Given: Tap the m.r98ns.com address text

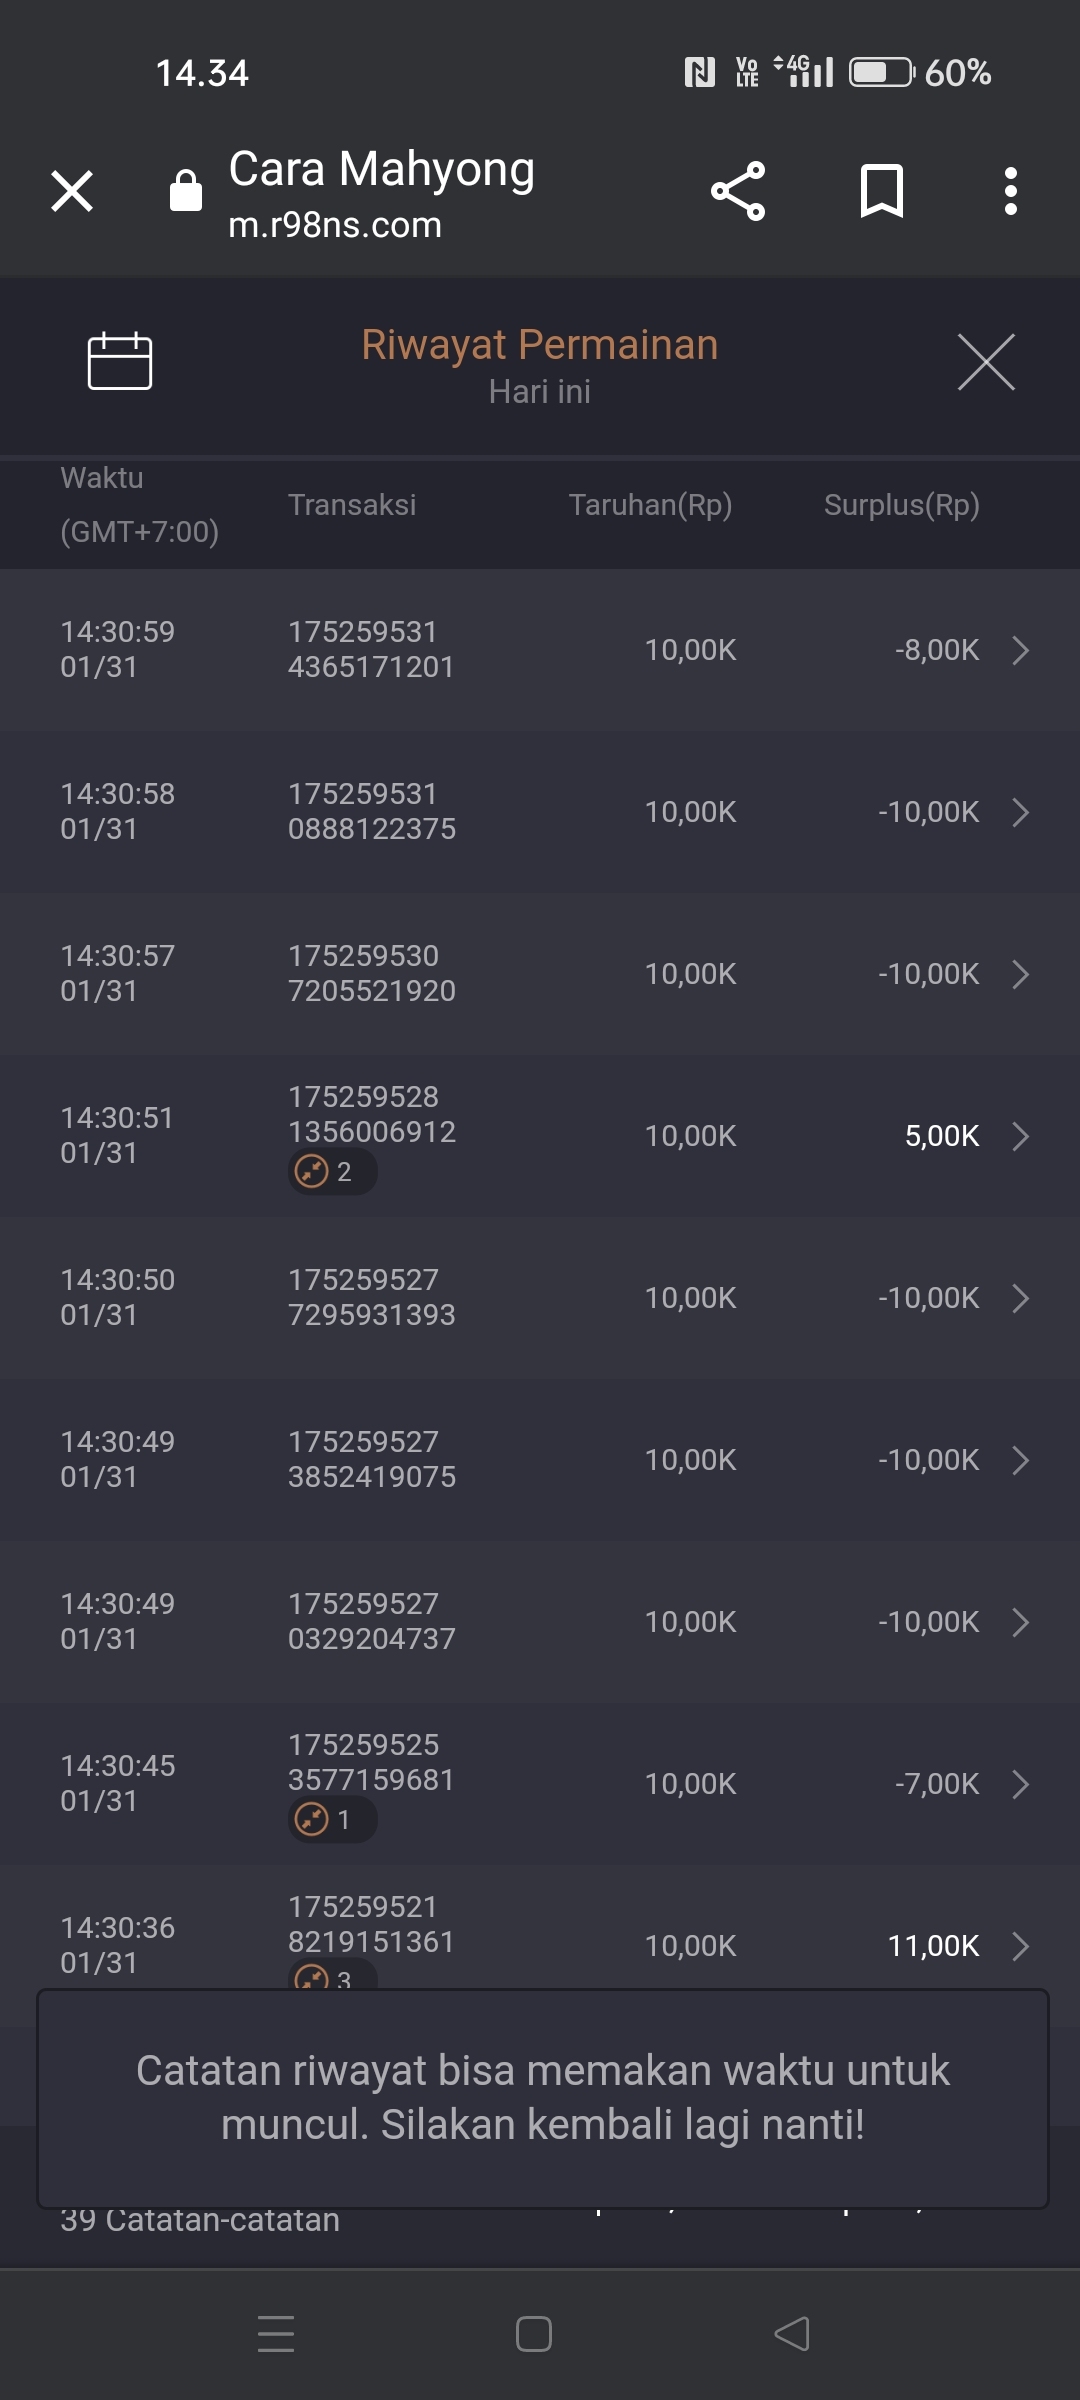Looking at the screenshot, I should tap(335, 225).
